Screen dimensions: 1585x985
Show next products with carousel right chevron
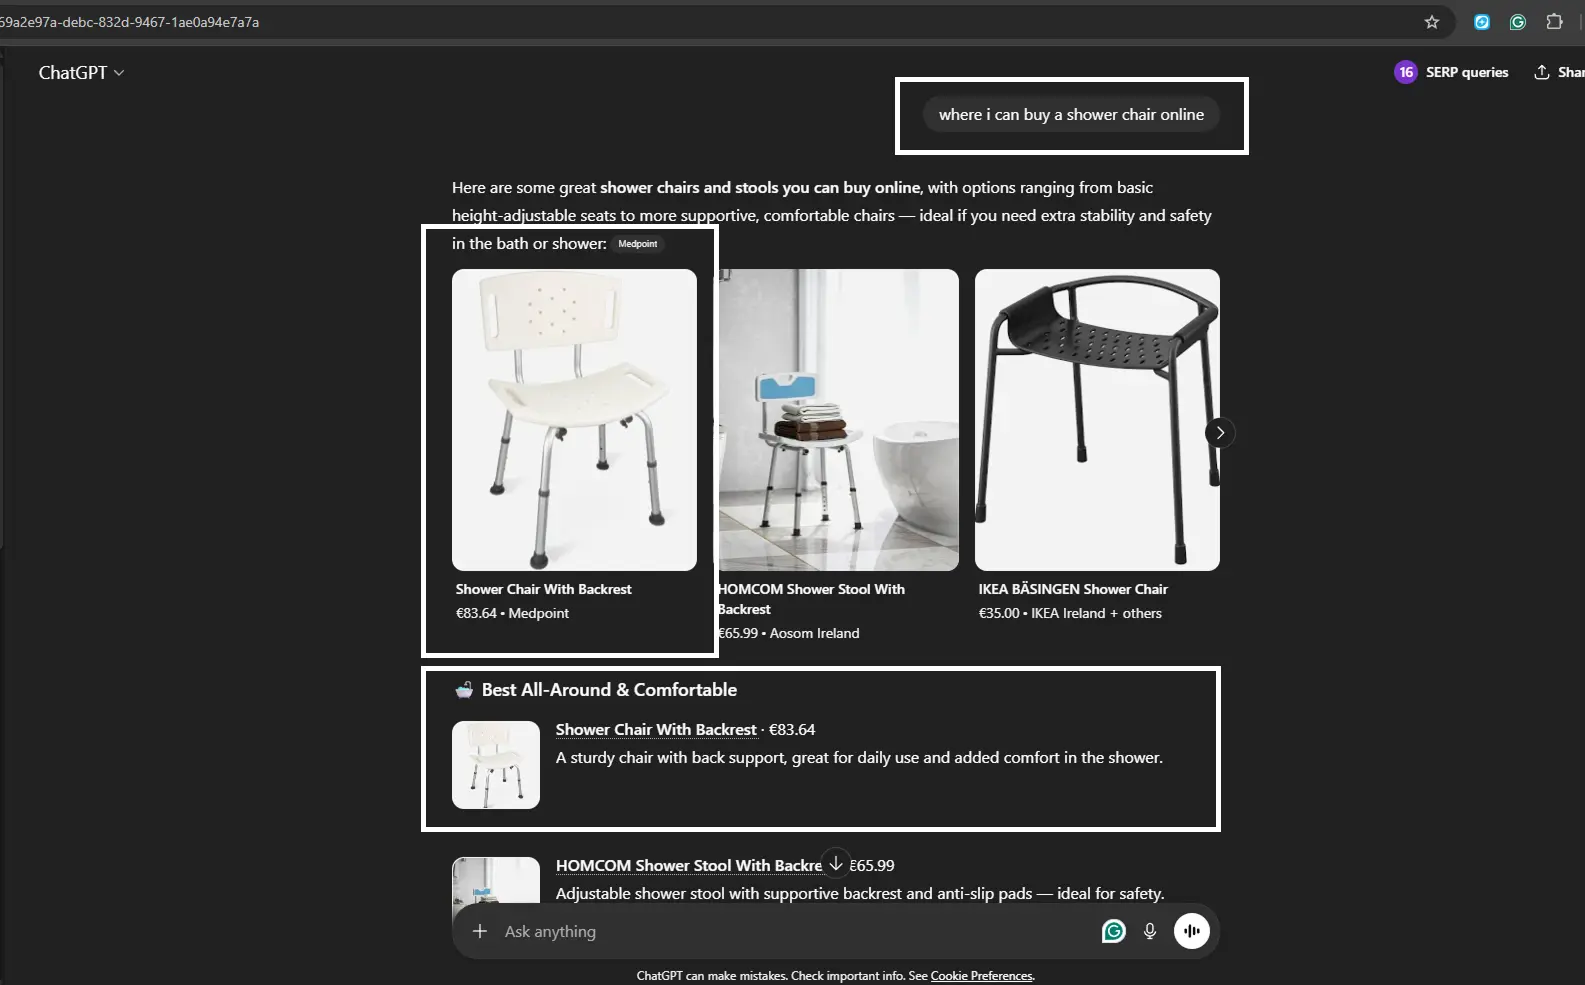point(1220,433)
